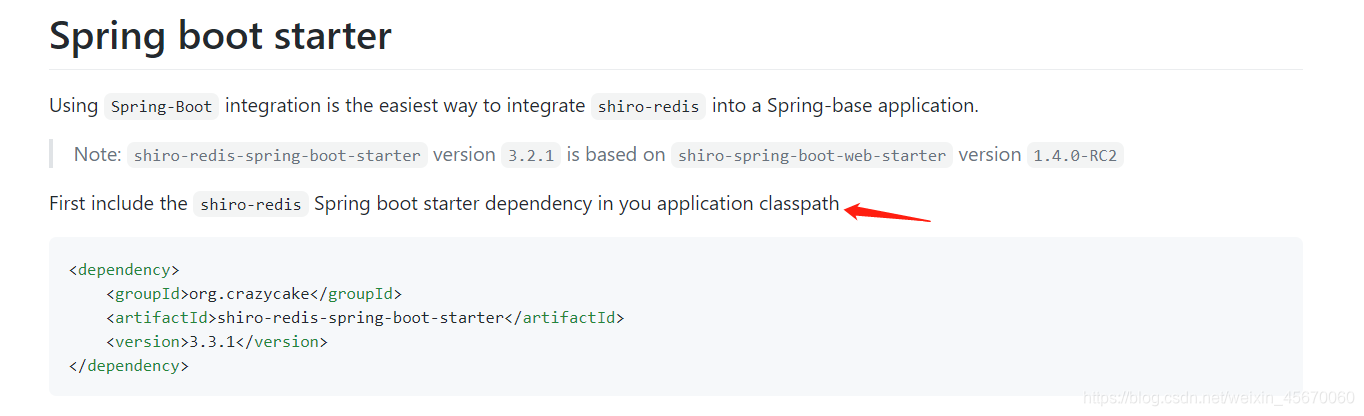Click the word 'Note:' in the blockquote
Screen dimensions: 1364x416
point(97,155)
